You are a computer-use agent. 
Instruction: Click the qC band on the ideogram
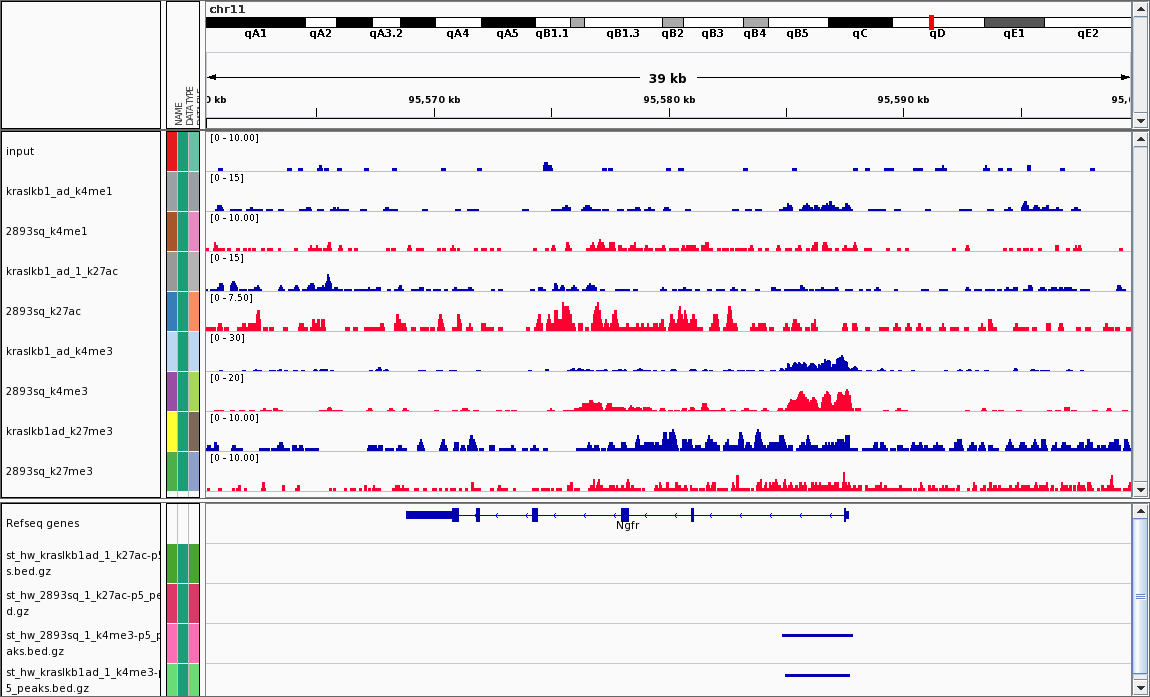860,22
